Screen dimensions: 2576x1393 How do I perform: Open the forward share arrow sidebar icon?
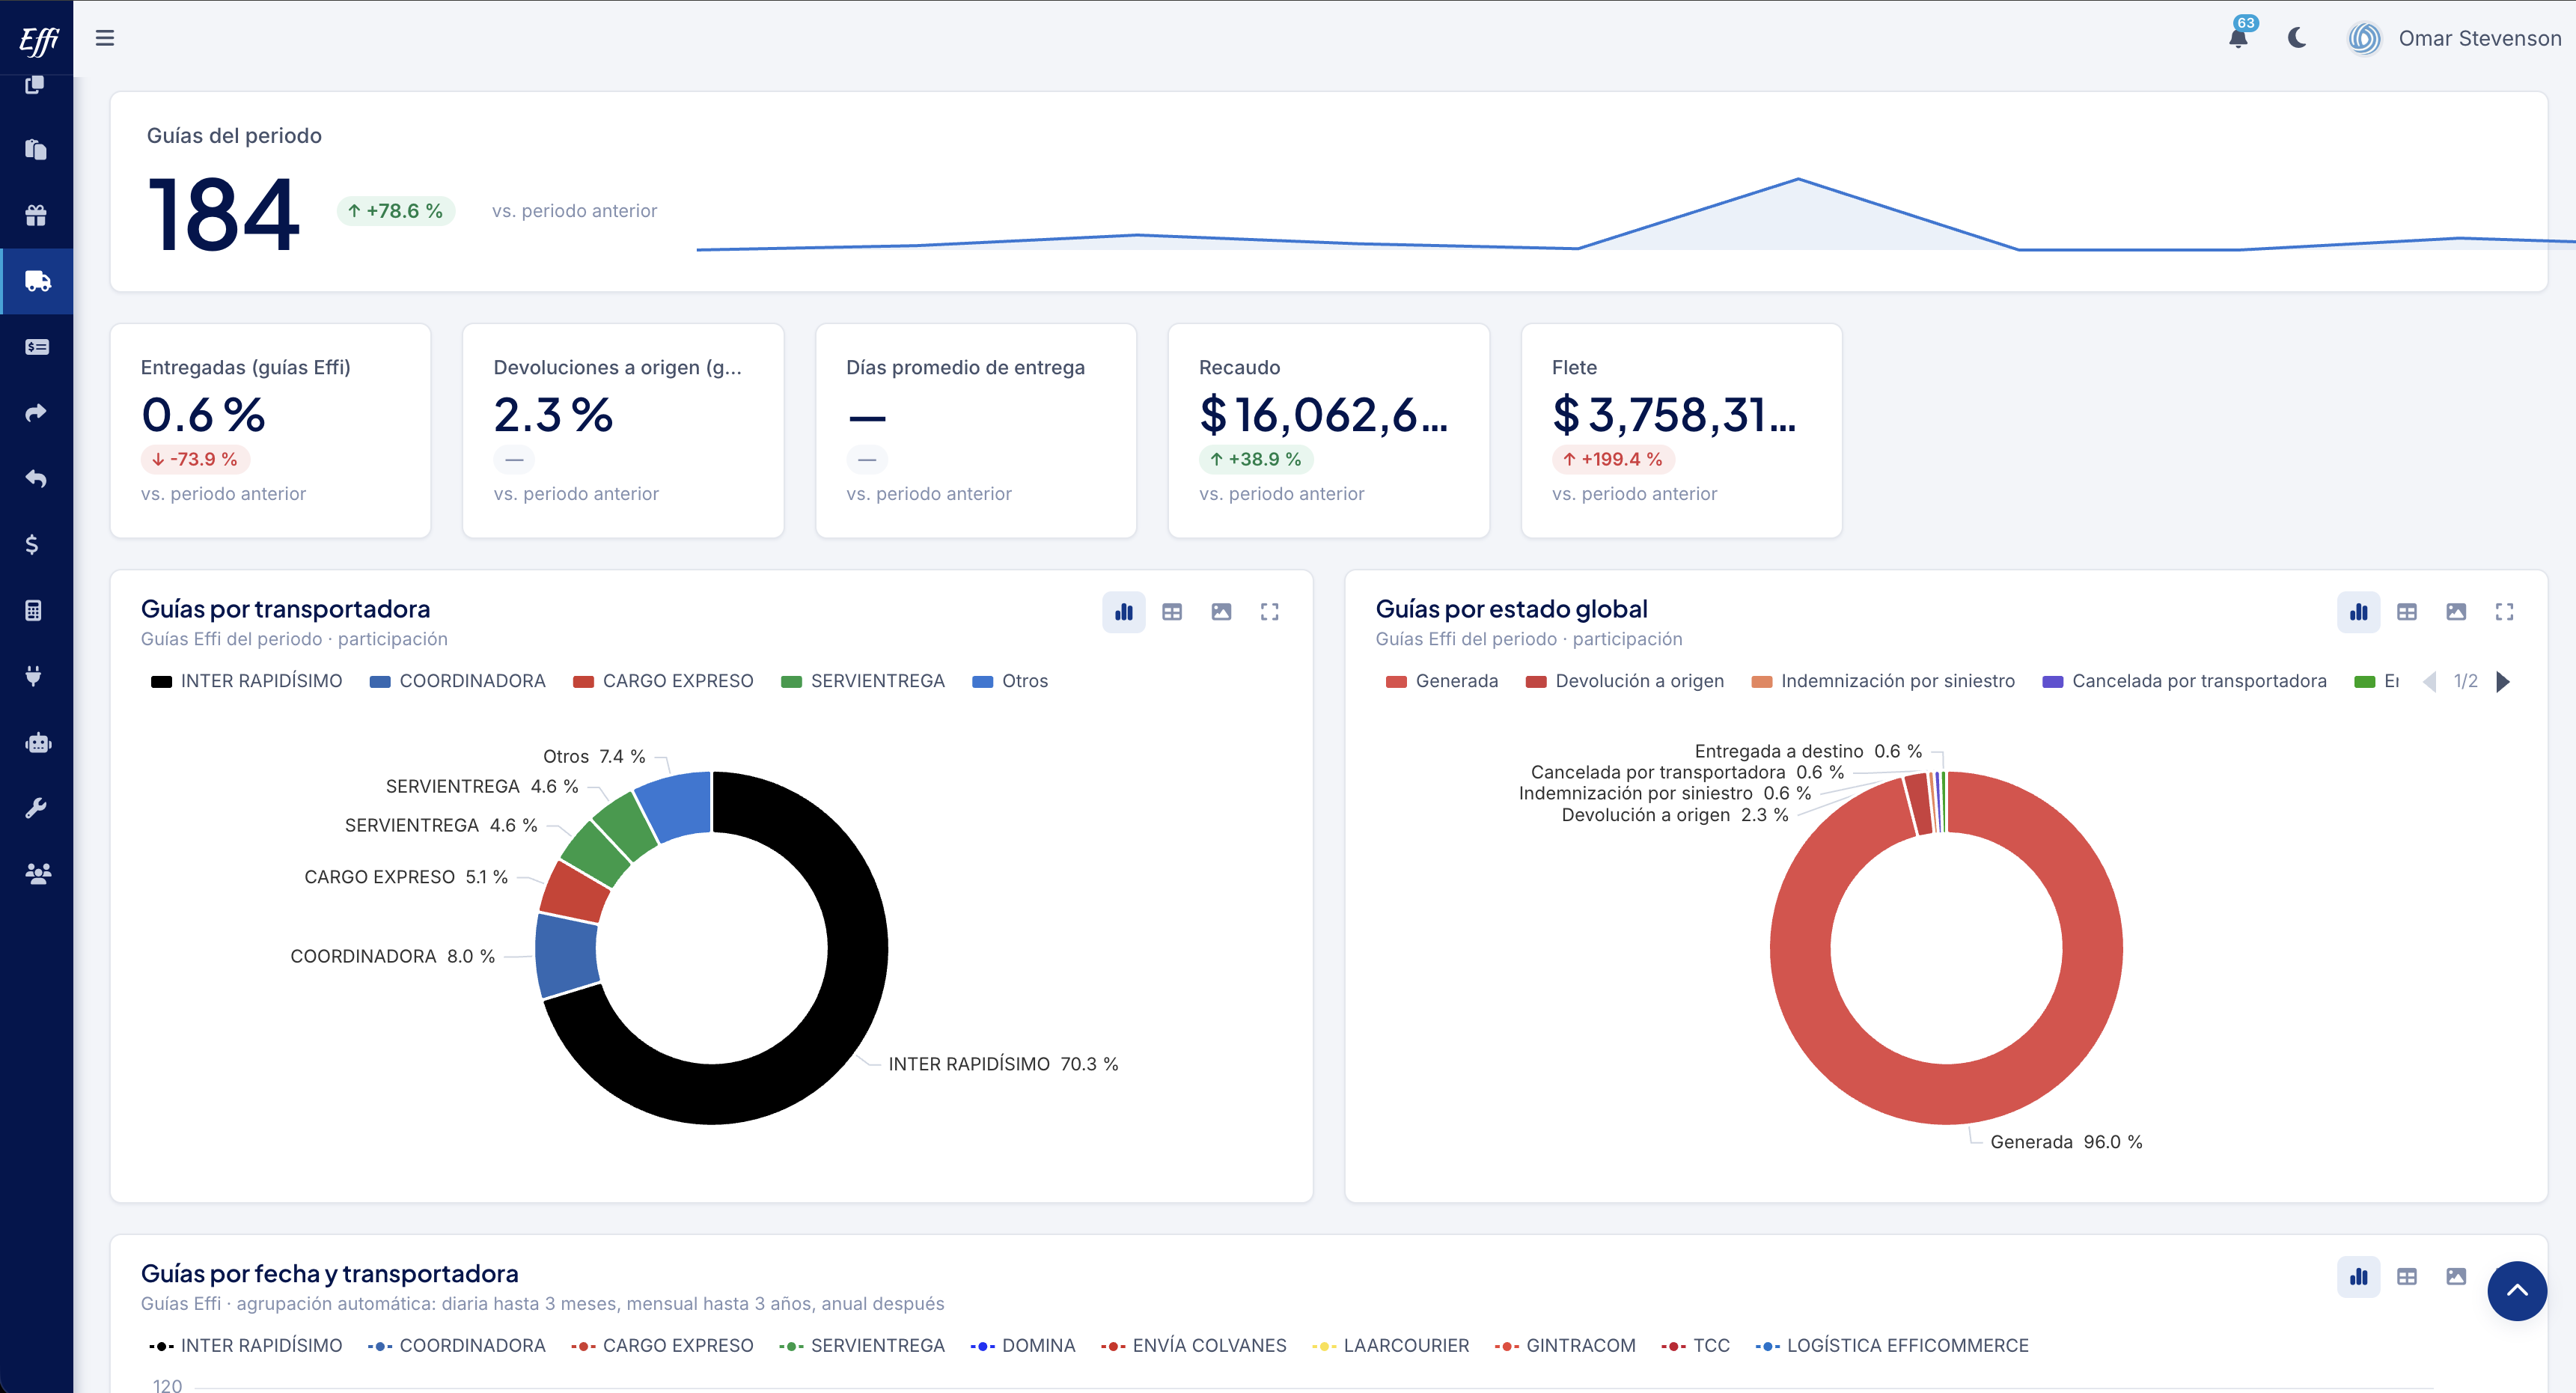coord(36,413)
